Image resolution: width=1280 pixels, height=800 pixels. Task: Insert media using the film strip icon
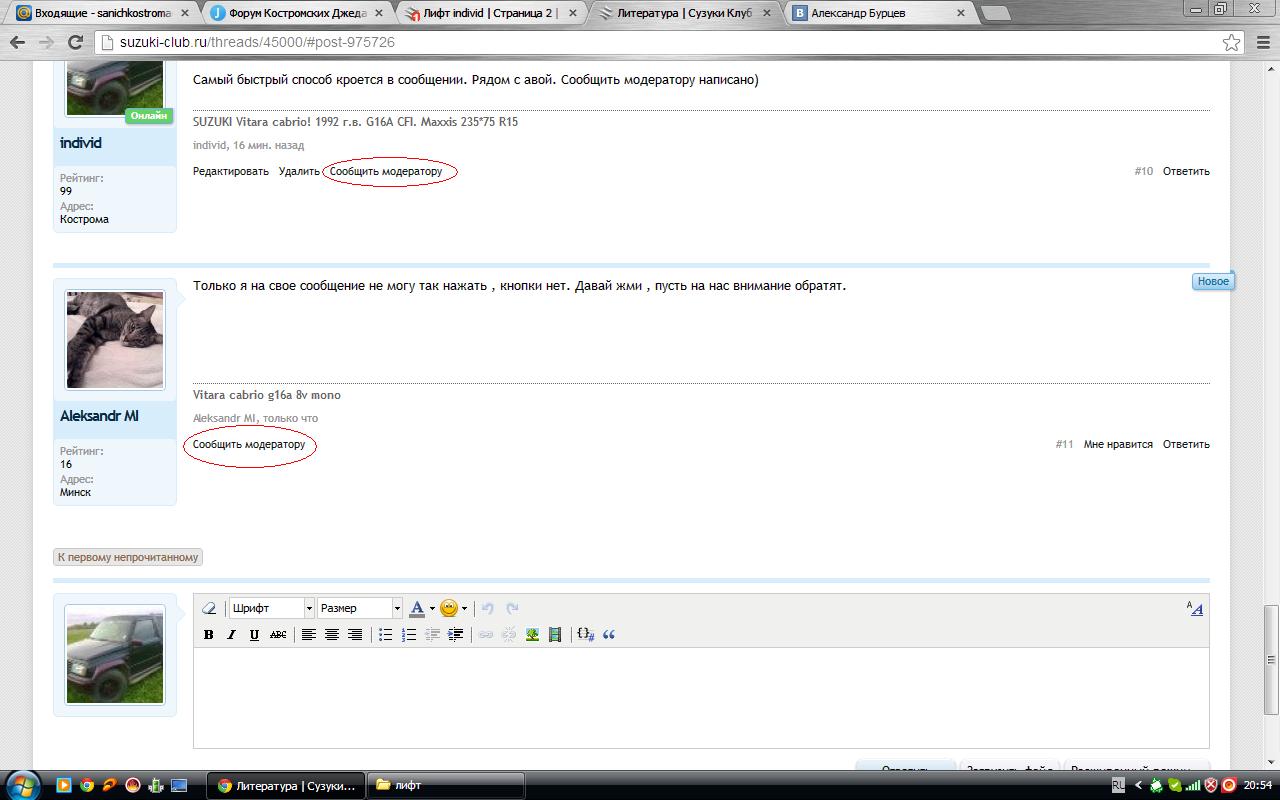point(555,634)
